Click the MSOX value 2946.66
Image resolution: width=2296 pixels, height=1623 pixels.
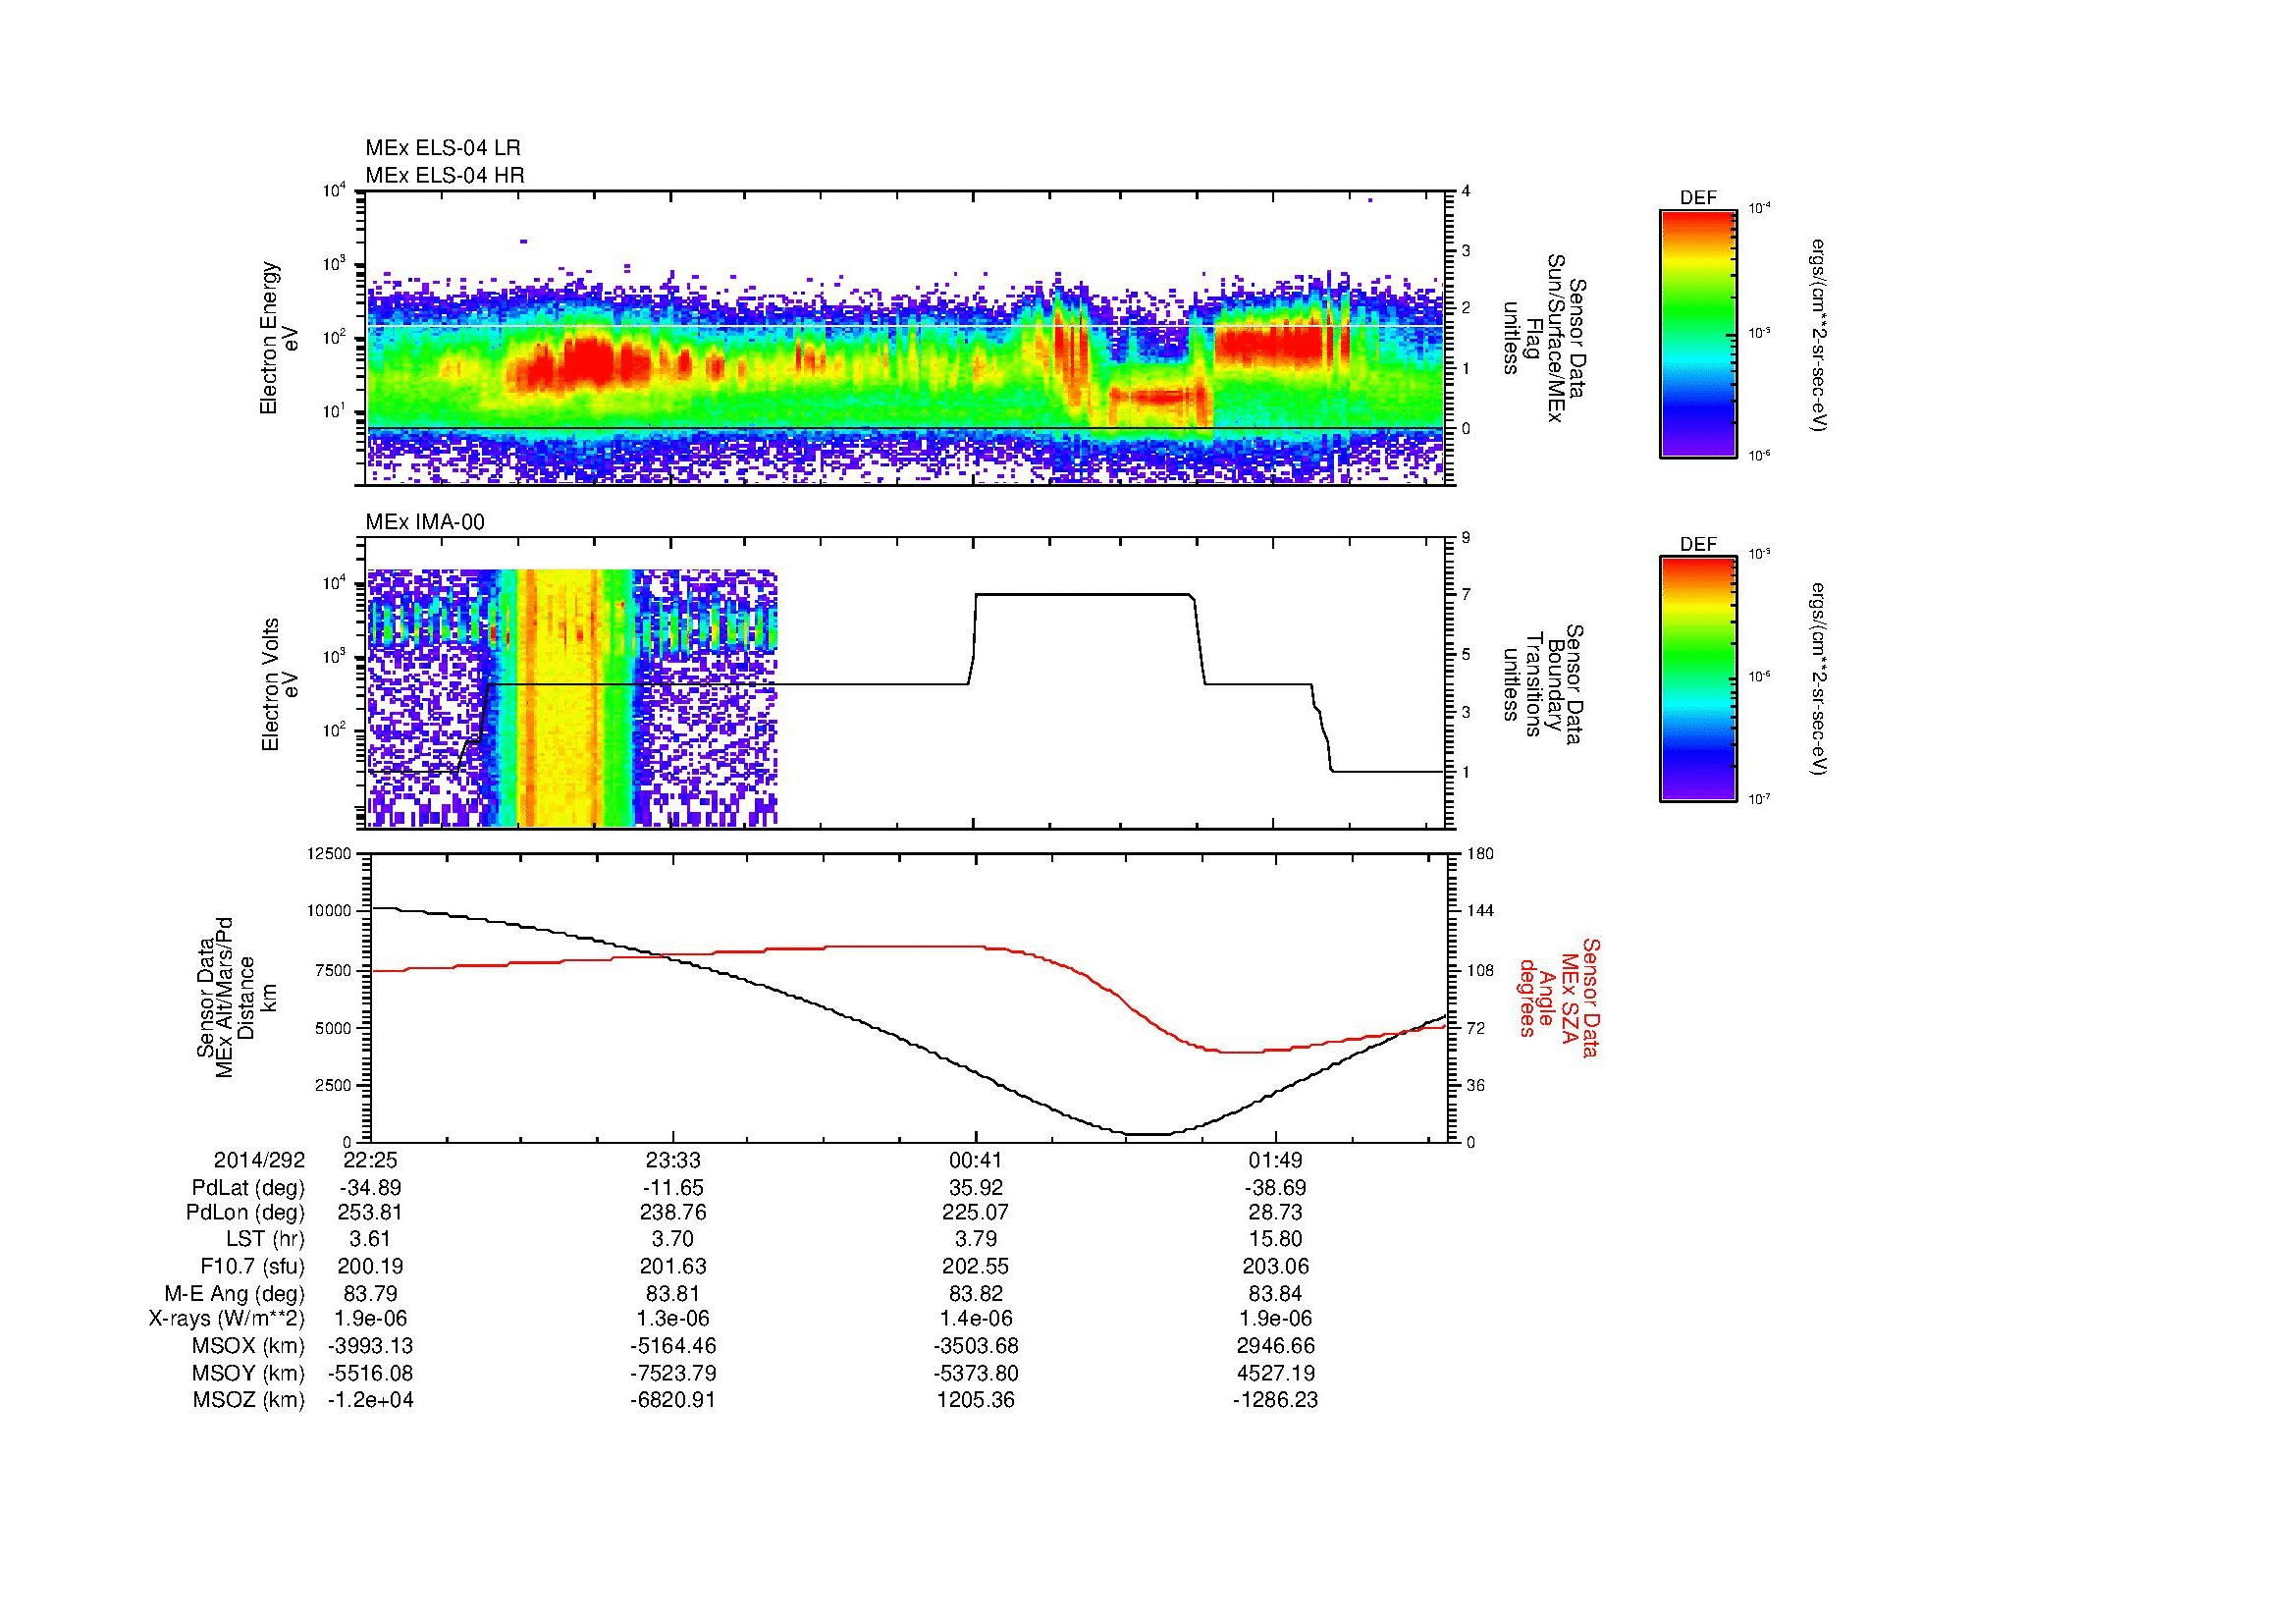point(1276,1346)
